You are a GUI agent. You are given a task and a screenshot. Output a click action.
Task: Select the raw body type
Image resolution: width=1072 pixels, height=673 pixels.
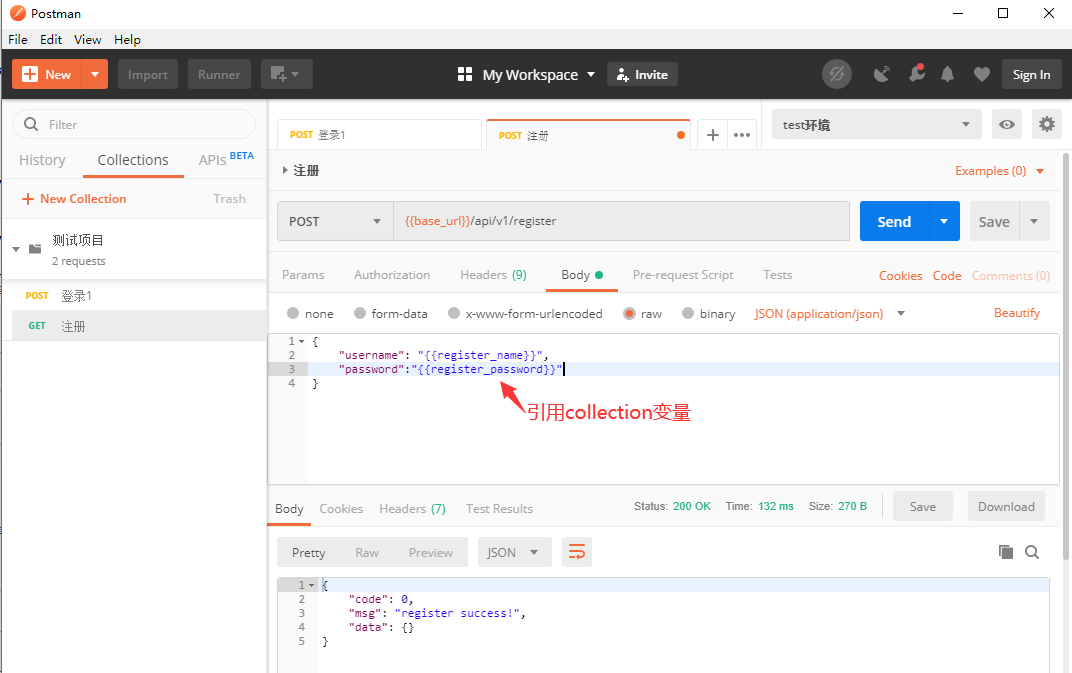[629, 313]
